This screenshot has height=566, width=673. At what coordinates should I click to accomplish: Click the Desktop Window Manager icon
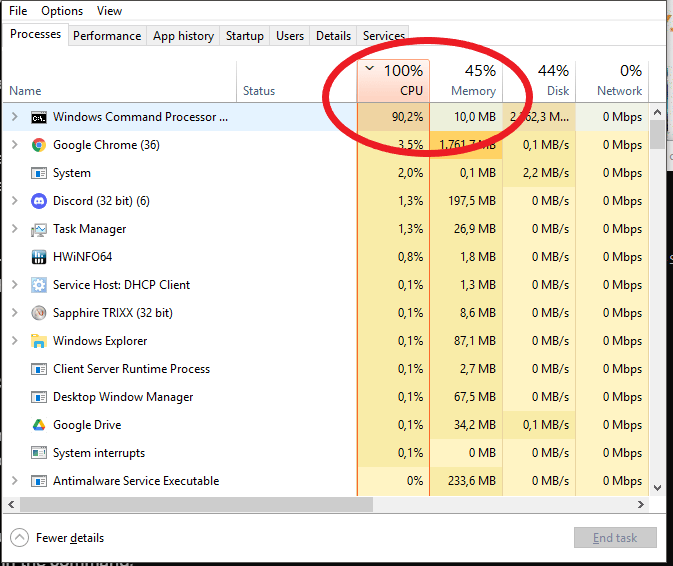(39, 397)
